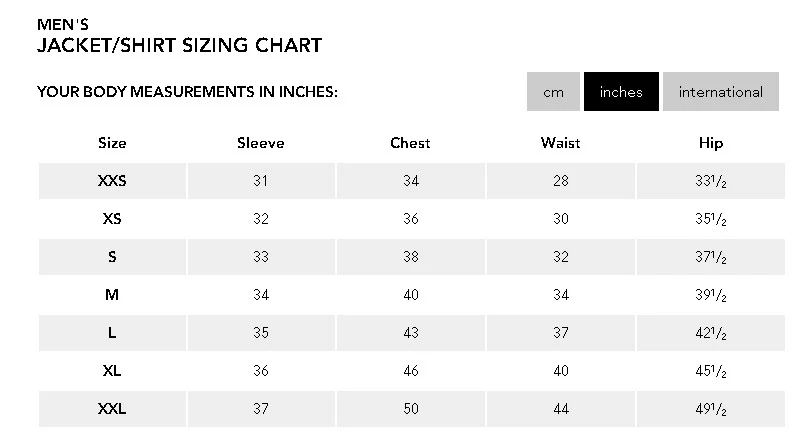Image resolution: width=807 pixels, height=447 pixels.
Task: Select the S size row label
Action: [x=112, y=257]
